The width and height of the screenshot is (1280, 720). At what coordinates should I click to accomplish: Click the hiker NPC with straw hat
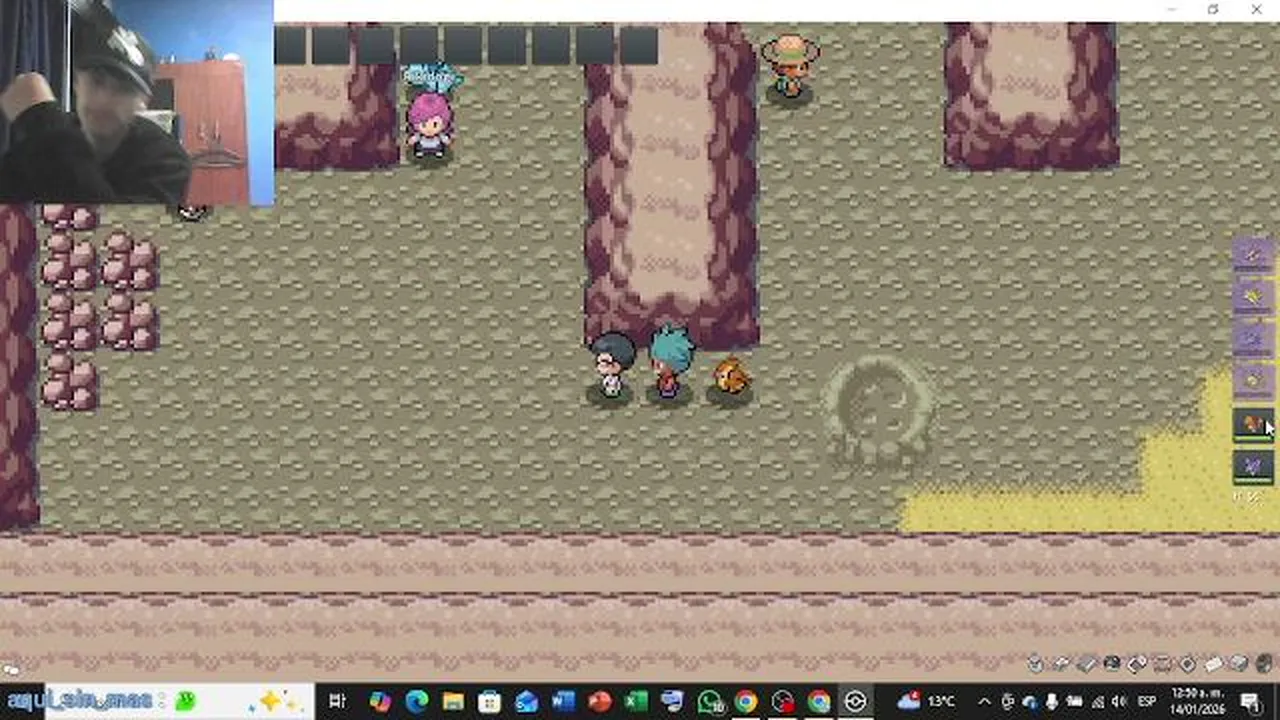click(789, 65)
